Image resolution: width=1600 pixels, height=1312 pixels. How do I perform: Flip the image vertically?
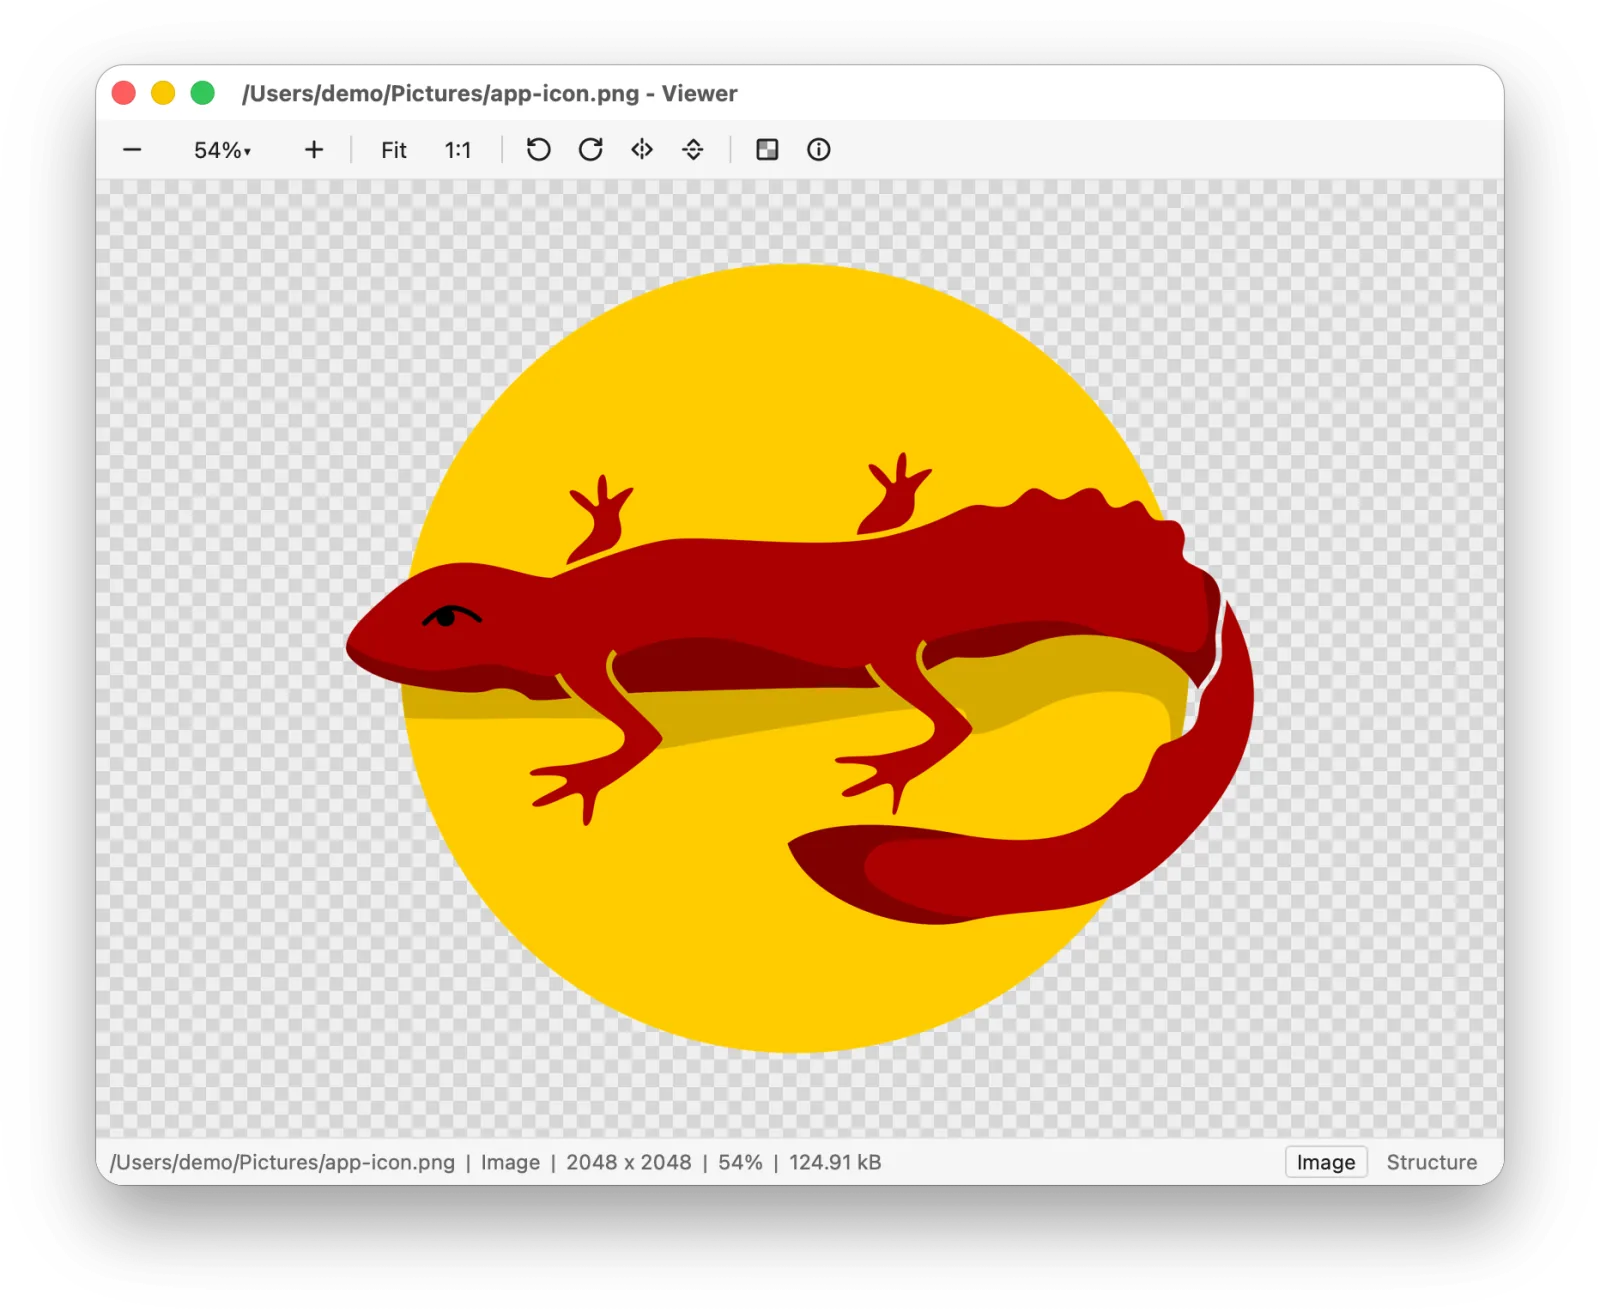(x=693, y=150)
